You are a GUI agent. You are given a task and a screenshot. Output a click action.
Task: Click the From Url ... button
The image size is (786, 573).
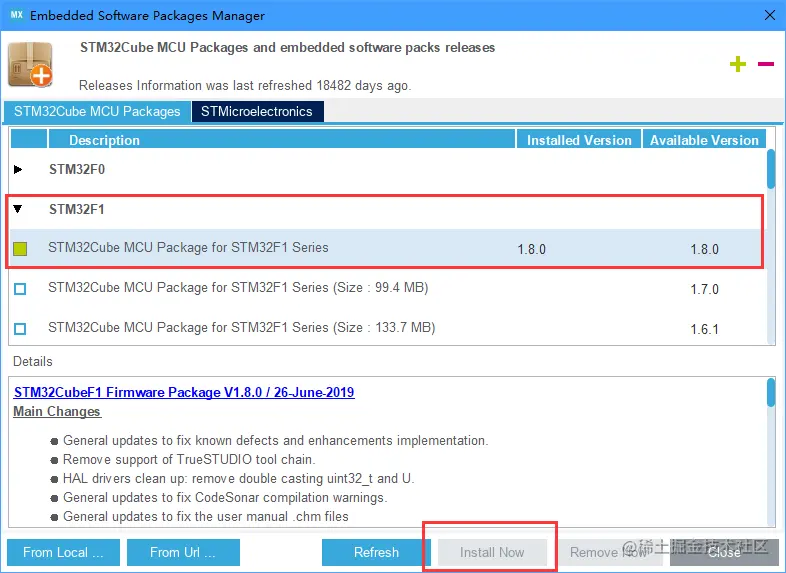pyautogui.click(x=183, y=552)
